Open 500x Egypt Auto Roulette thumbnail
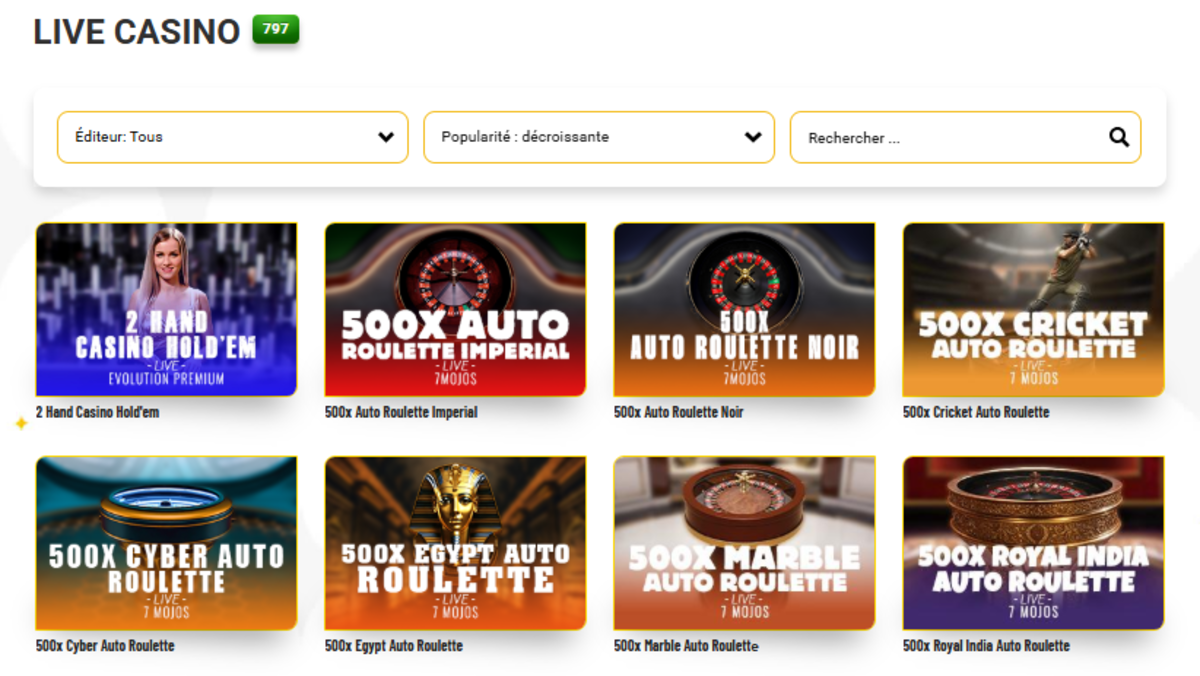Viewport: 1200px width, 676px height. [x=455, y=543]
